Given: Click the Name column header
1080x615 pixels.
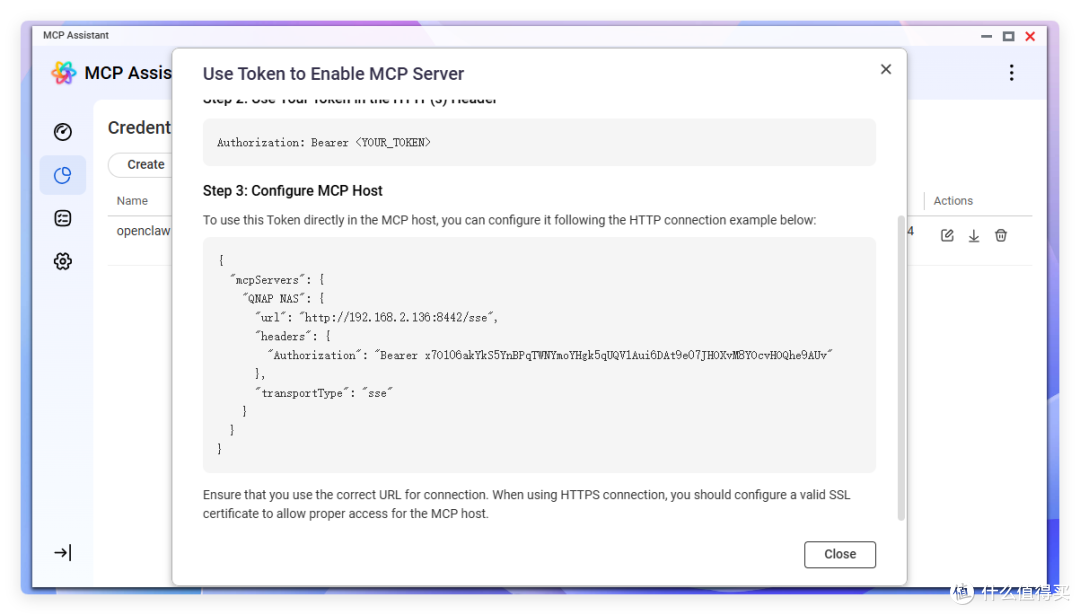Looking at the screenshot, I should click(132, 200).
